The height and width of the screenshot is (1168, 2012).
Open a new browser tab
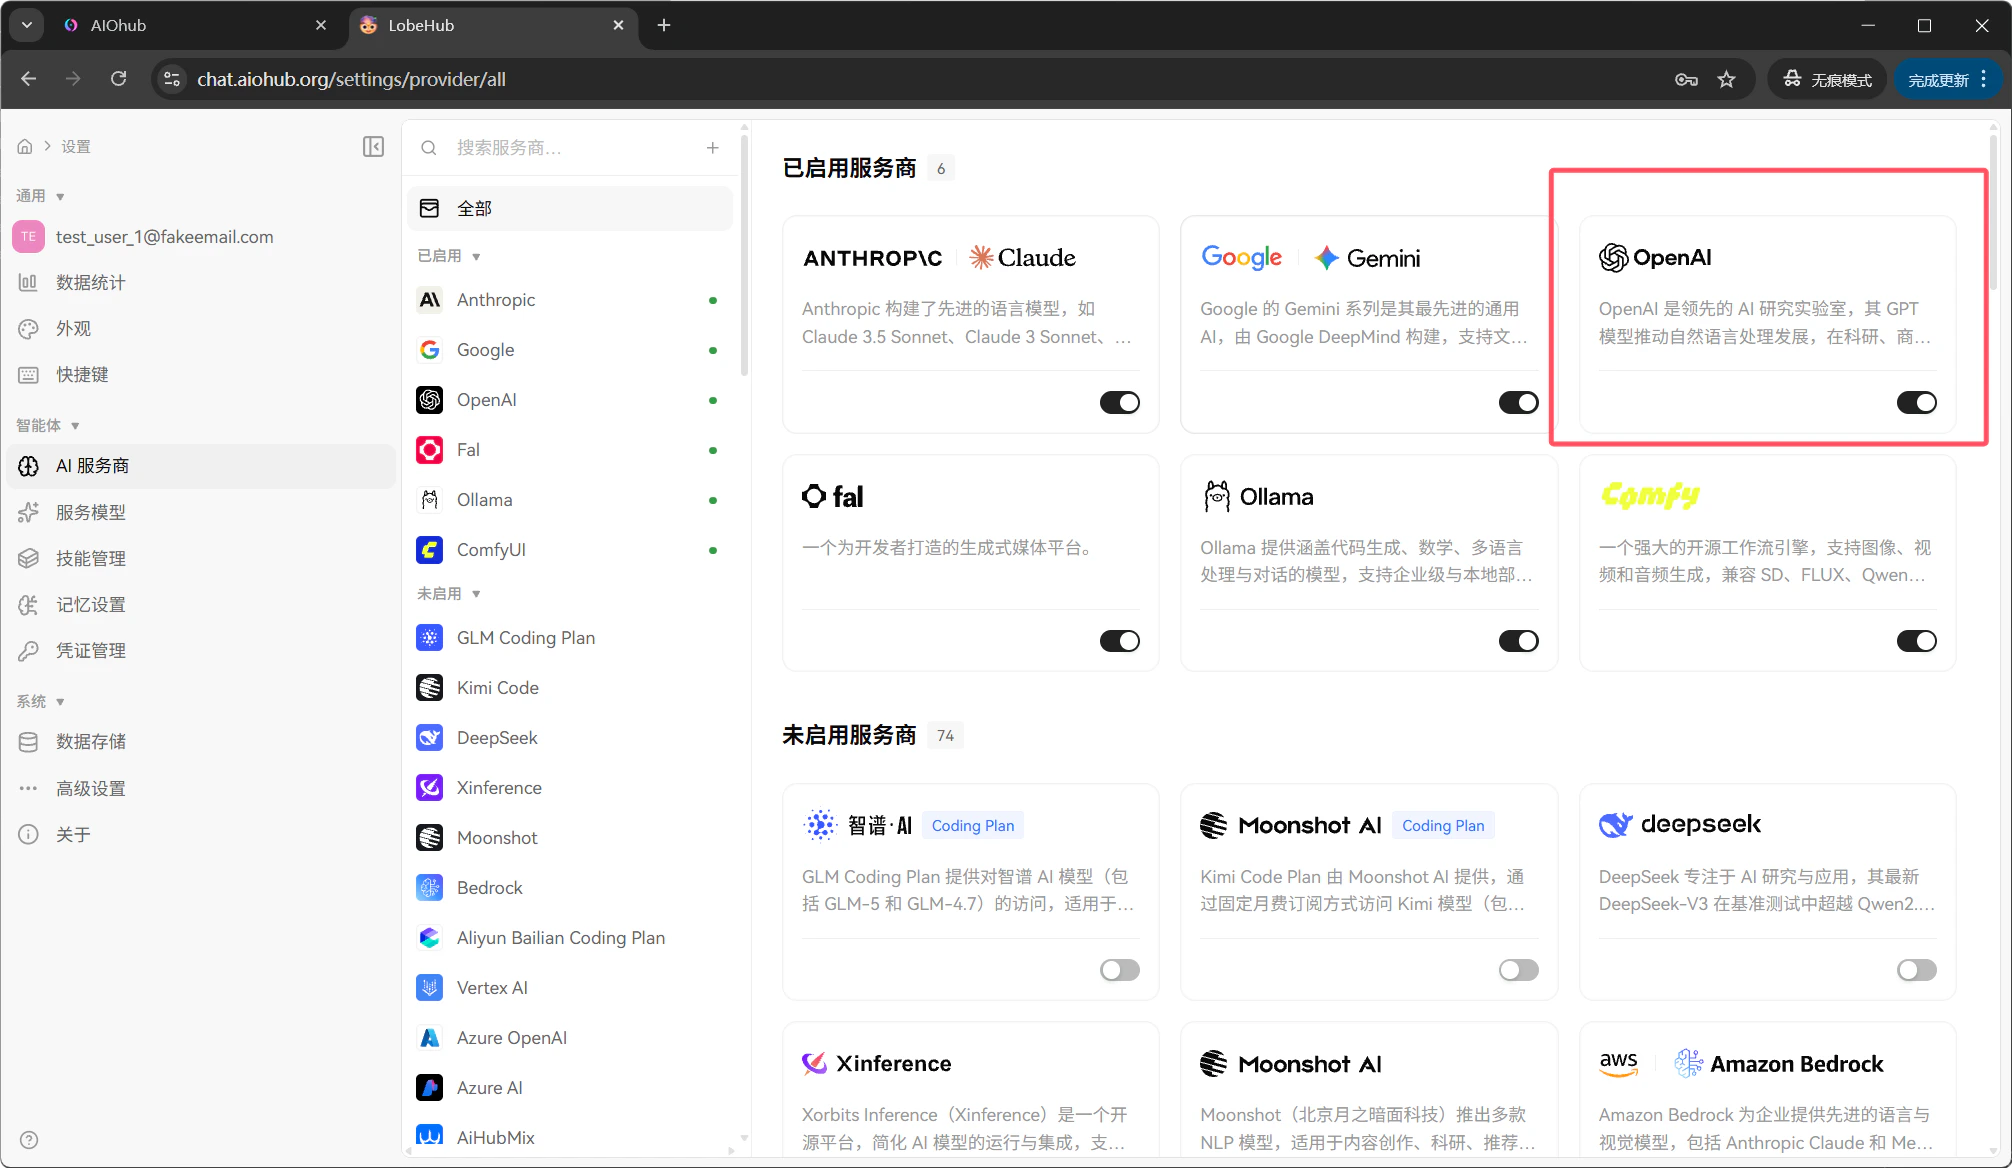coord(664,26)
